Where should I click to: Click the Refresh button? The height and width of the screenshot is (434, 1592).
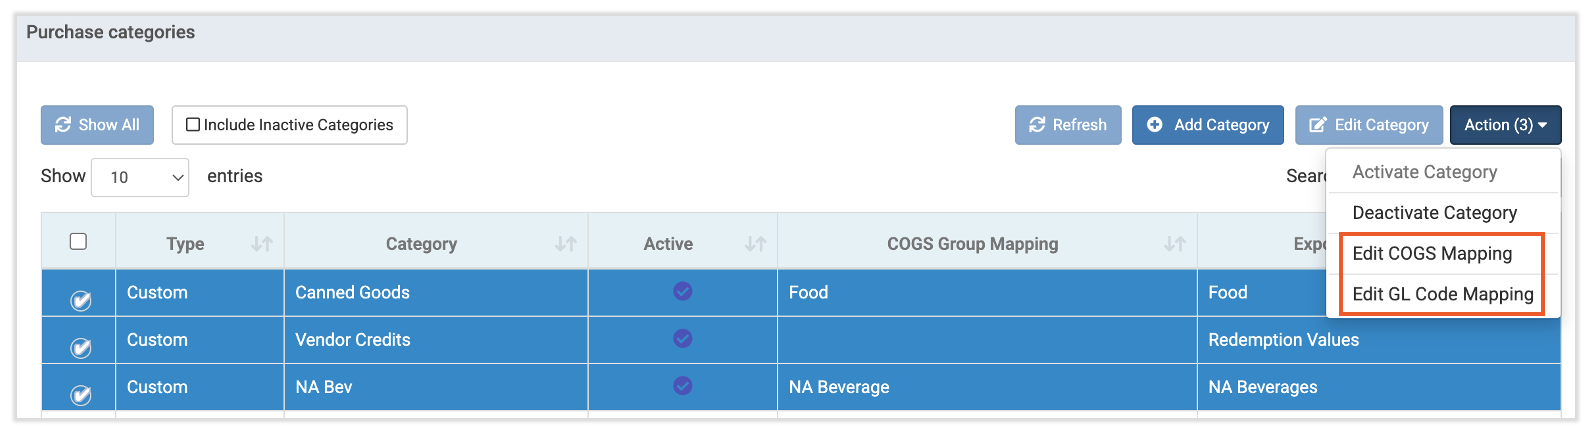[x=1067, y=125]
